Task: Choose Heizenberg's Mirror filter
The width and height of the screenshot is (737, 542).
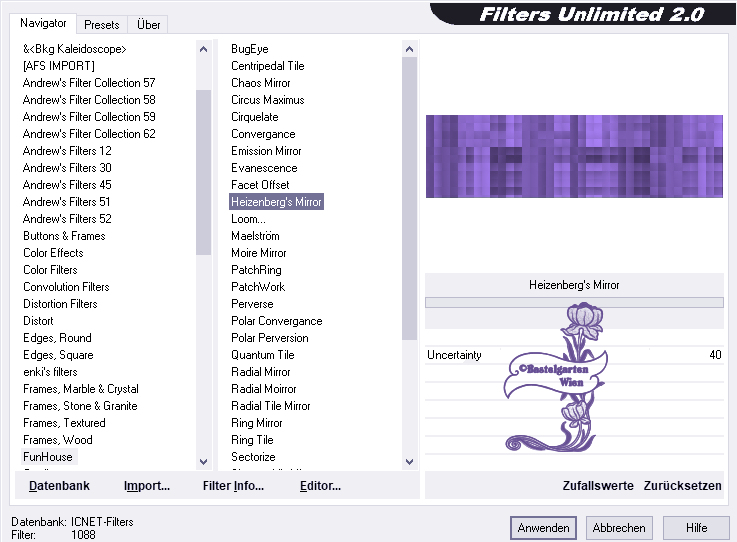Action: point(276,202)
